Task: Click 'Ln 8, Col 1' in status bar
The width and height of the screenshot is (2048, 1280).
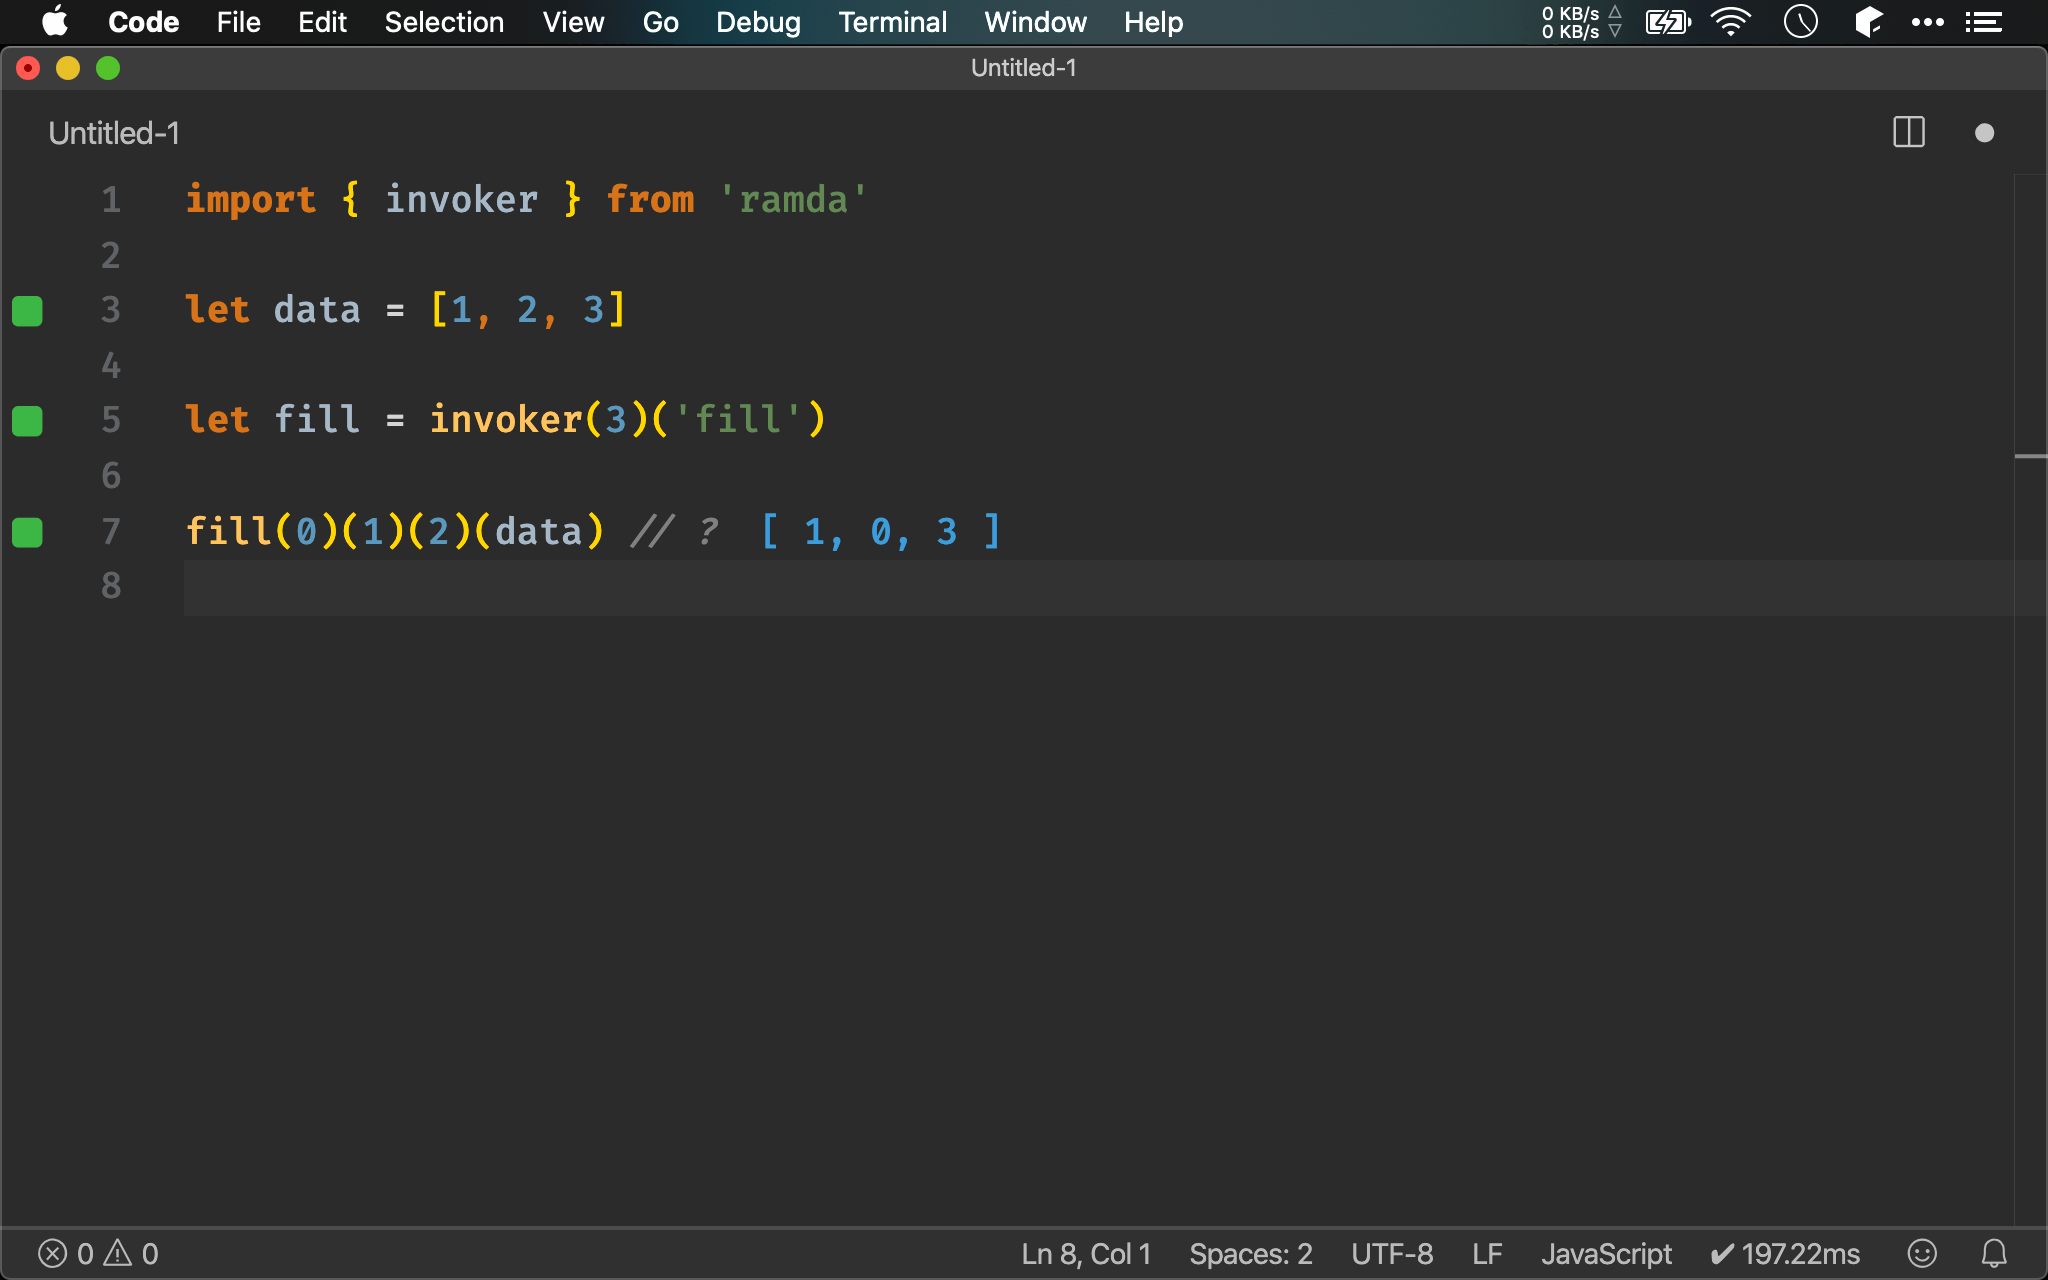Action: [x=1086, y=1254]
